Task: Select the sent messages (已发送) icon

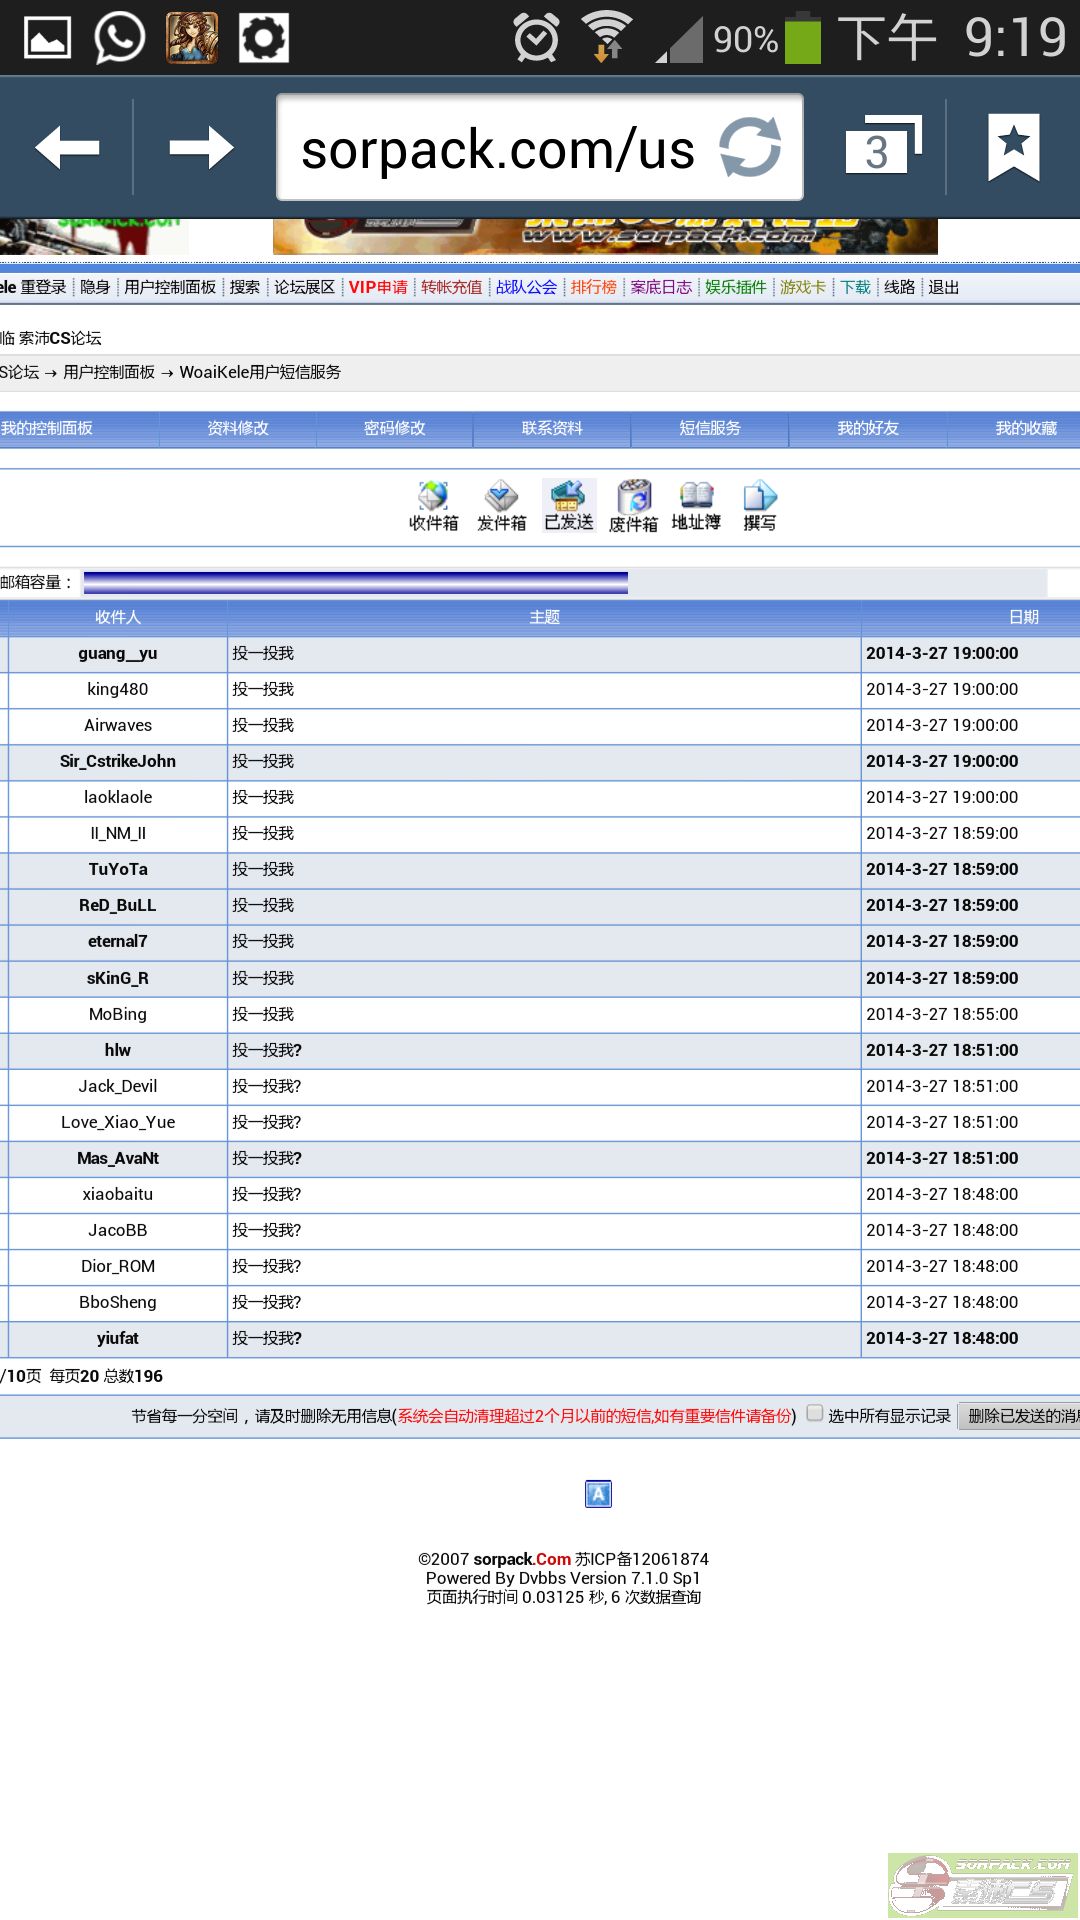Action: tap(569, 505)
